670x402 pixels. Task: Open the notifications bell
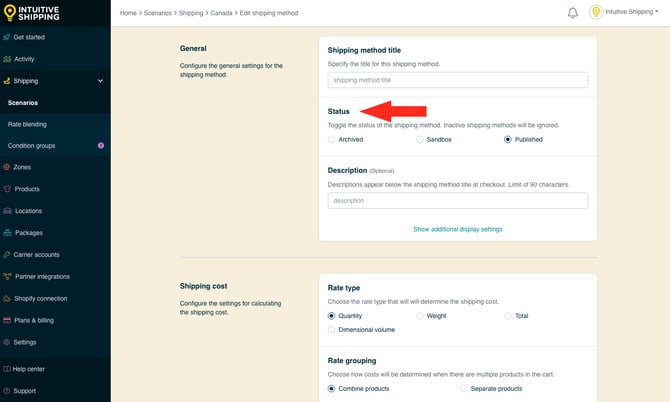click(x=573, y=13)
